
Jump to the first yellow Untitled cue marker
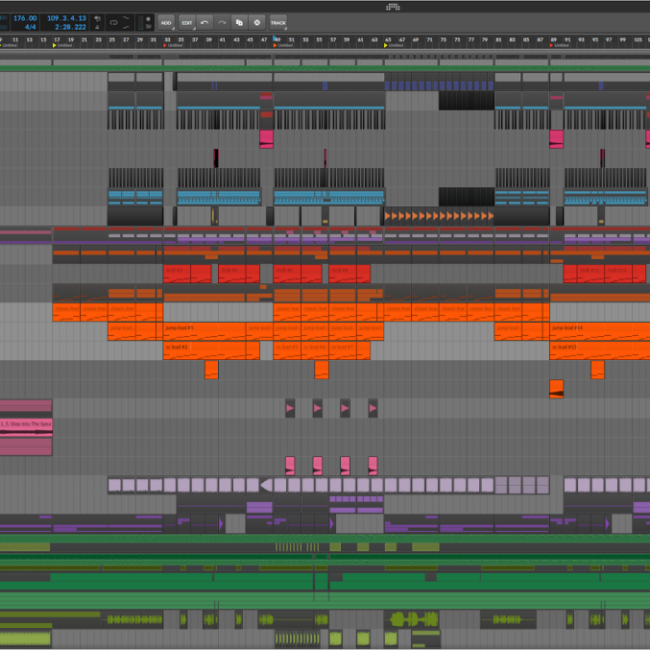[56, 46]
